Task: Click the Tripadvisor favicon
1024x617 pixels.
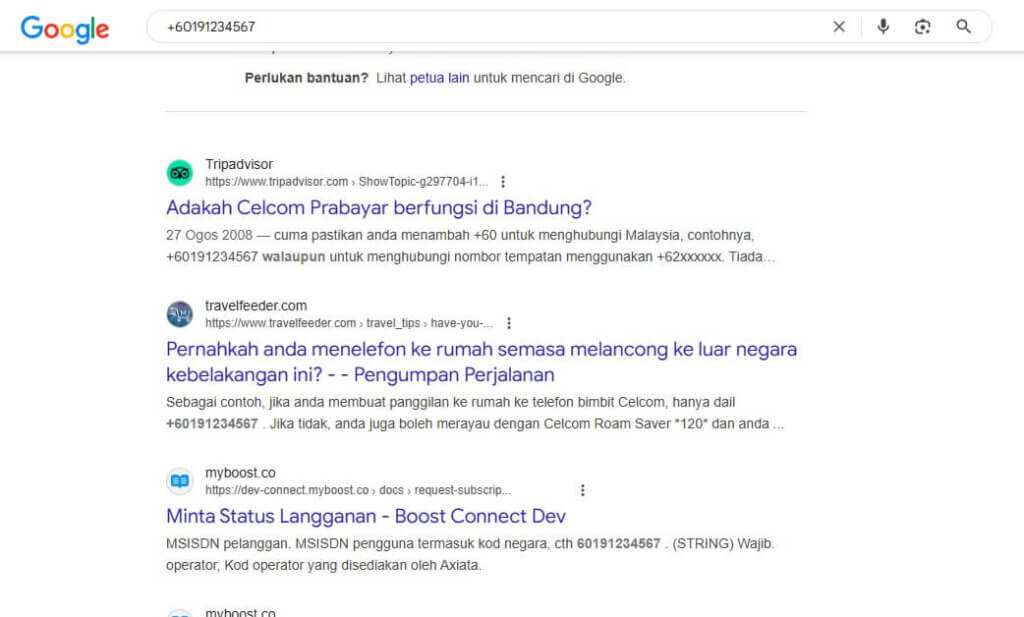Action: point(180,173)
